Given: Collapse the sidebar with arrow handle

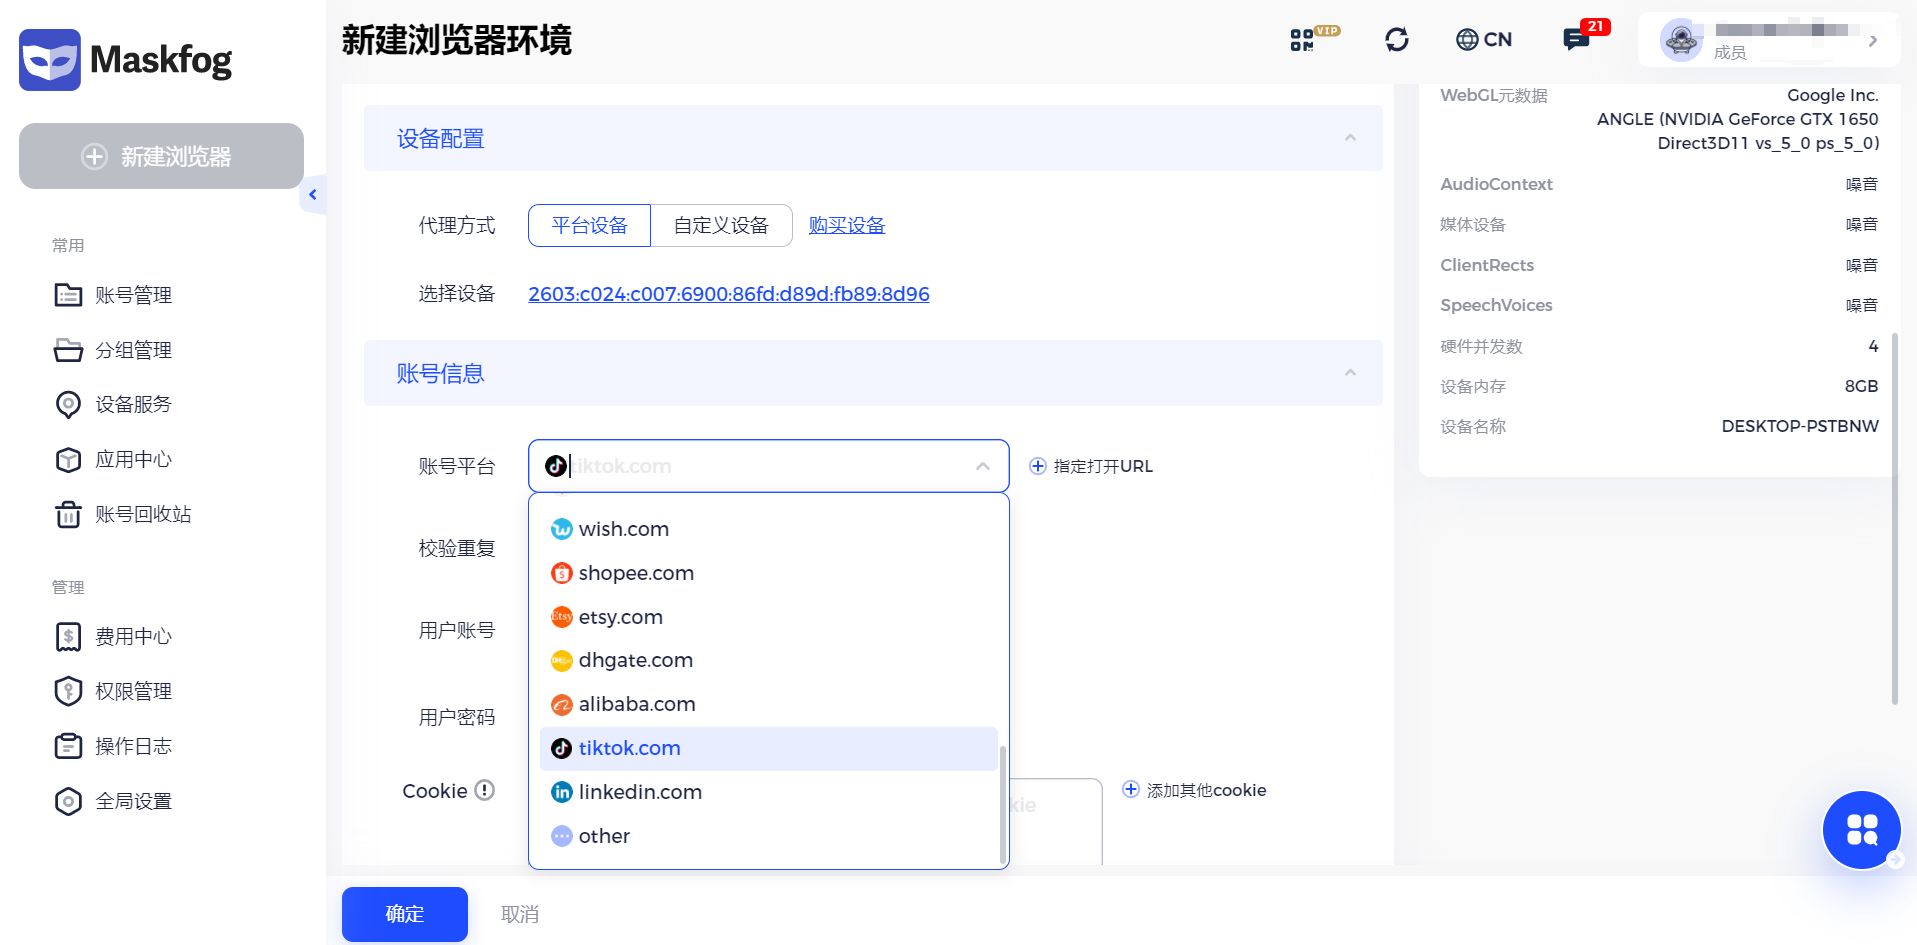Looking at the screenshot, I should click(313, 195).
